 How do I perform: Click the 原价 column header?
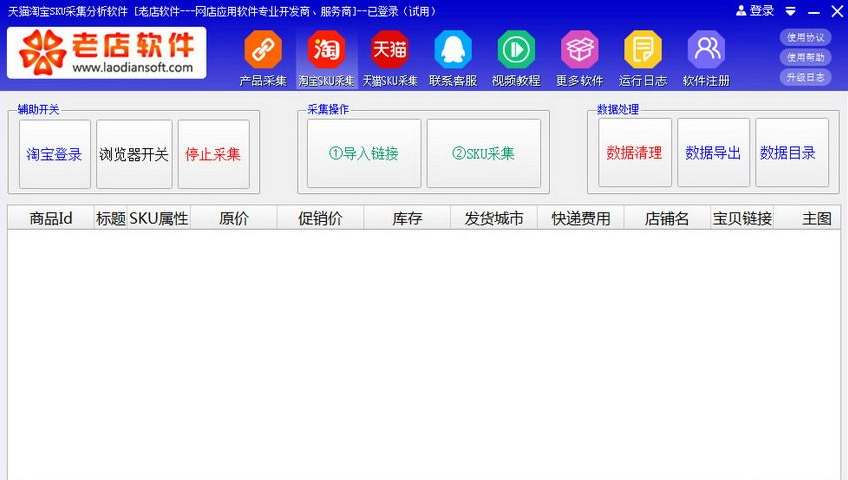[234, 218]
